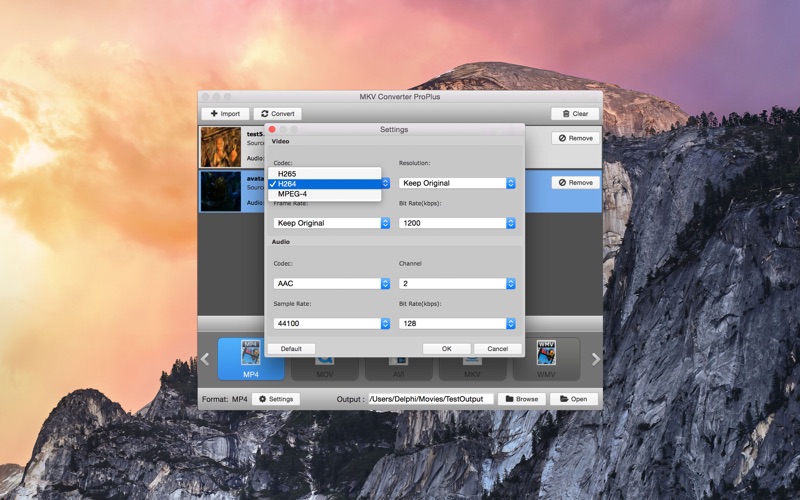Show previous formats with left arrow
This screenshot has width=800, height=500.
(205, 360)
